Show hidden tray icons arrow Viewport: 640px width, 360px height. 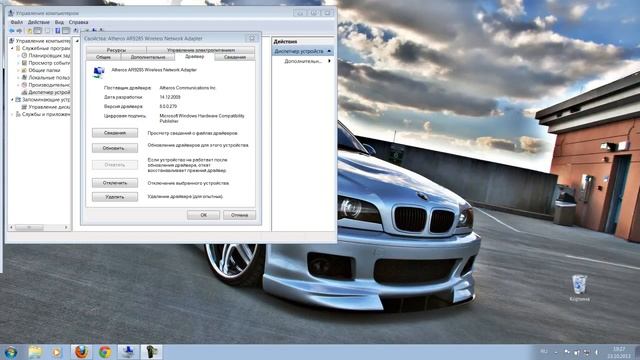[556, 352]
